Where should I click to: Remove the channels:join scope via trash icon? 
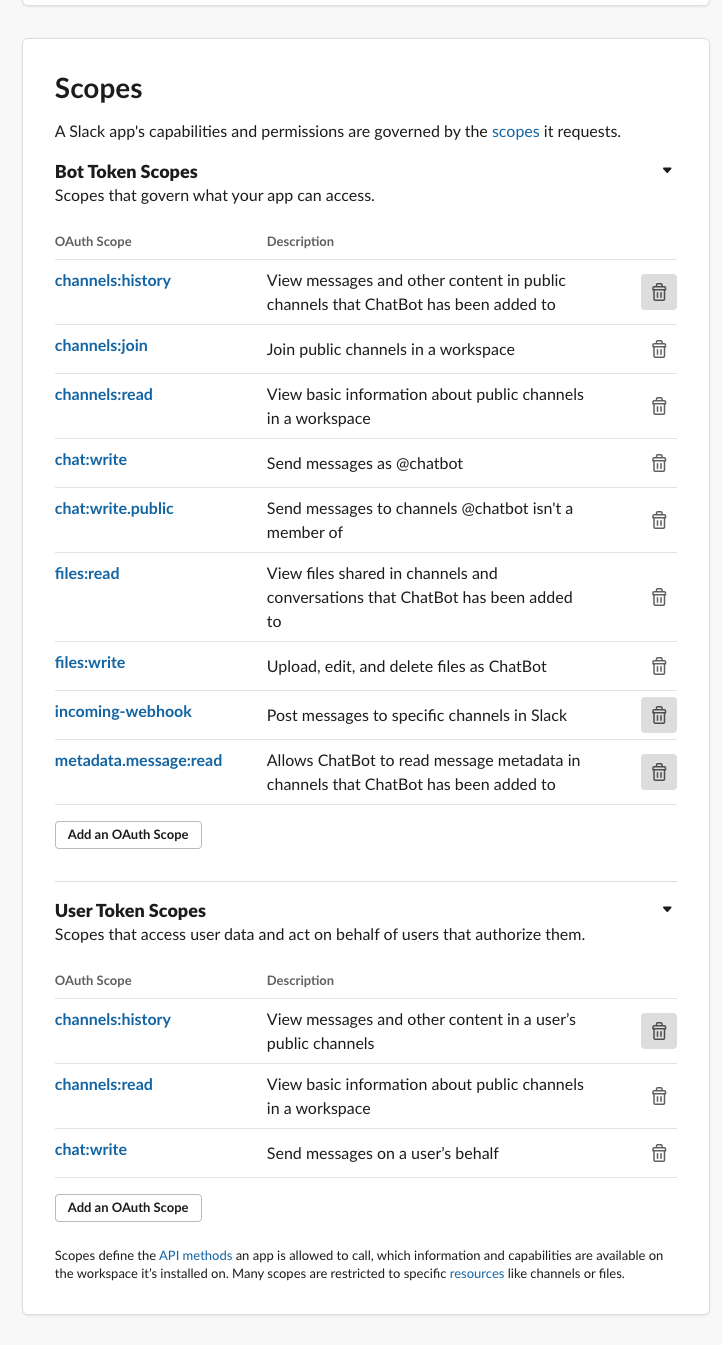click(x=659, y=349)
